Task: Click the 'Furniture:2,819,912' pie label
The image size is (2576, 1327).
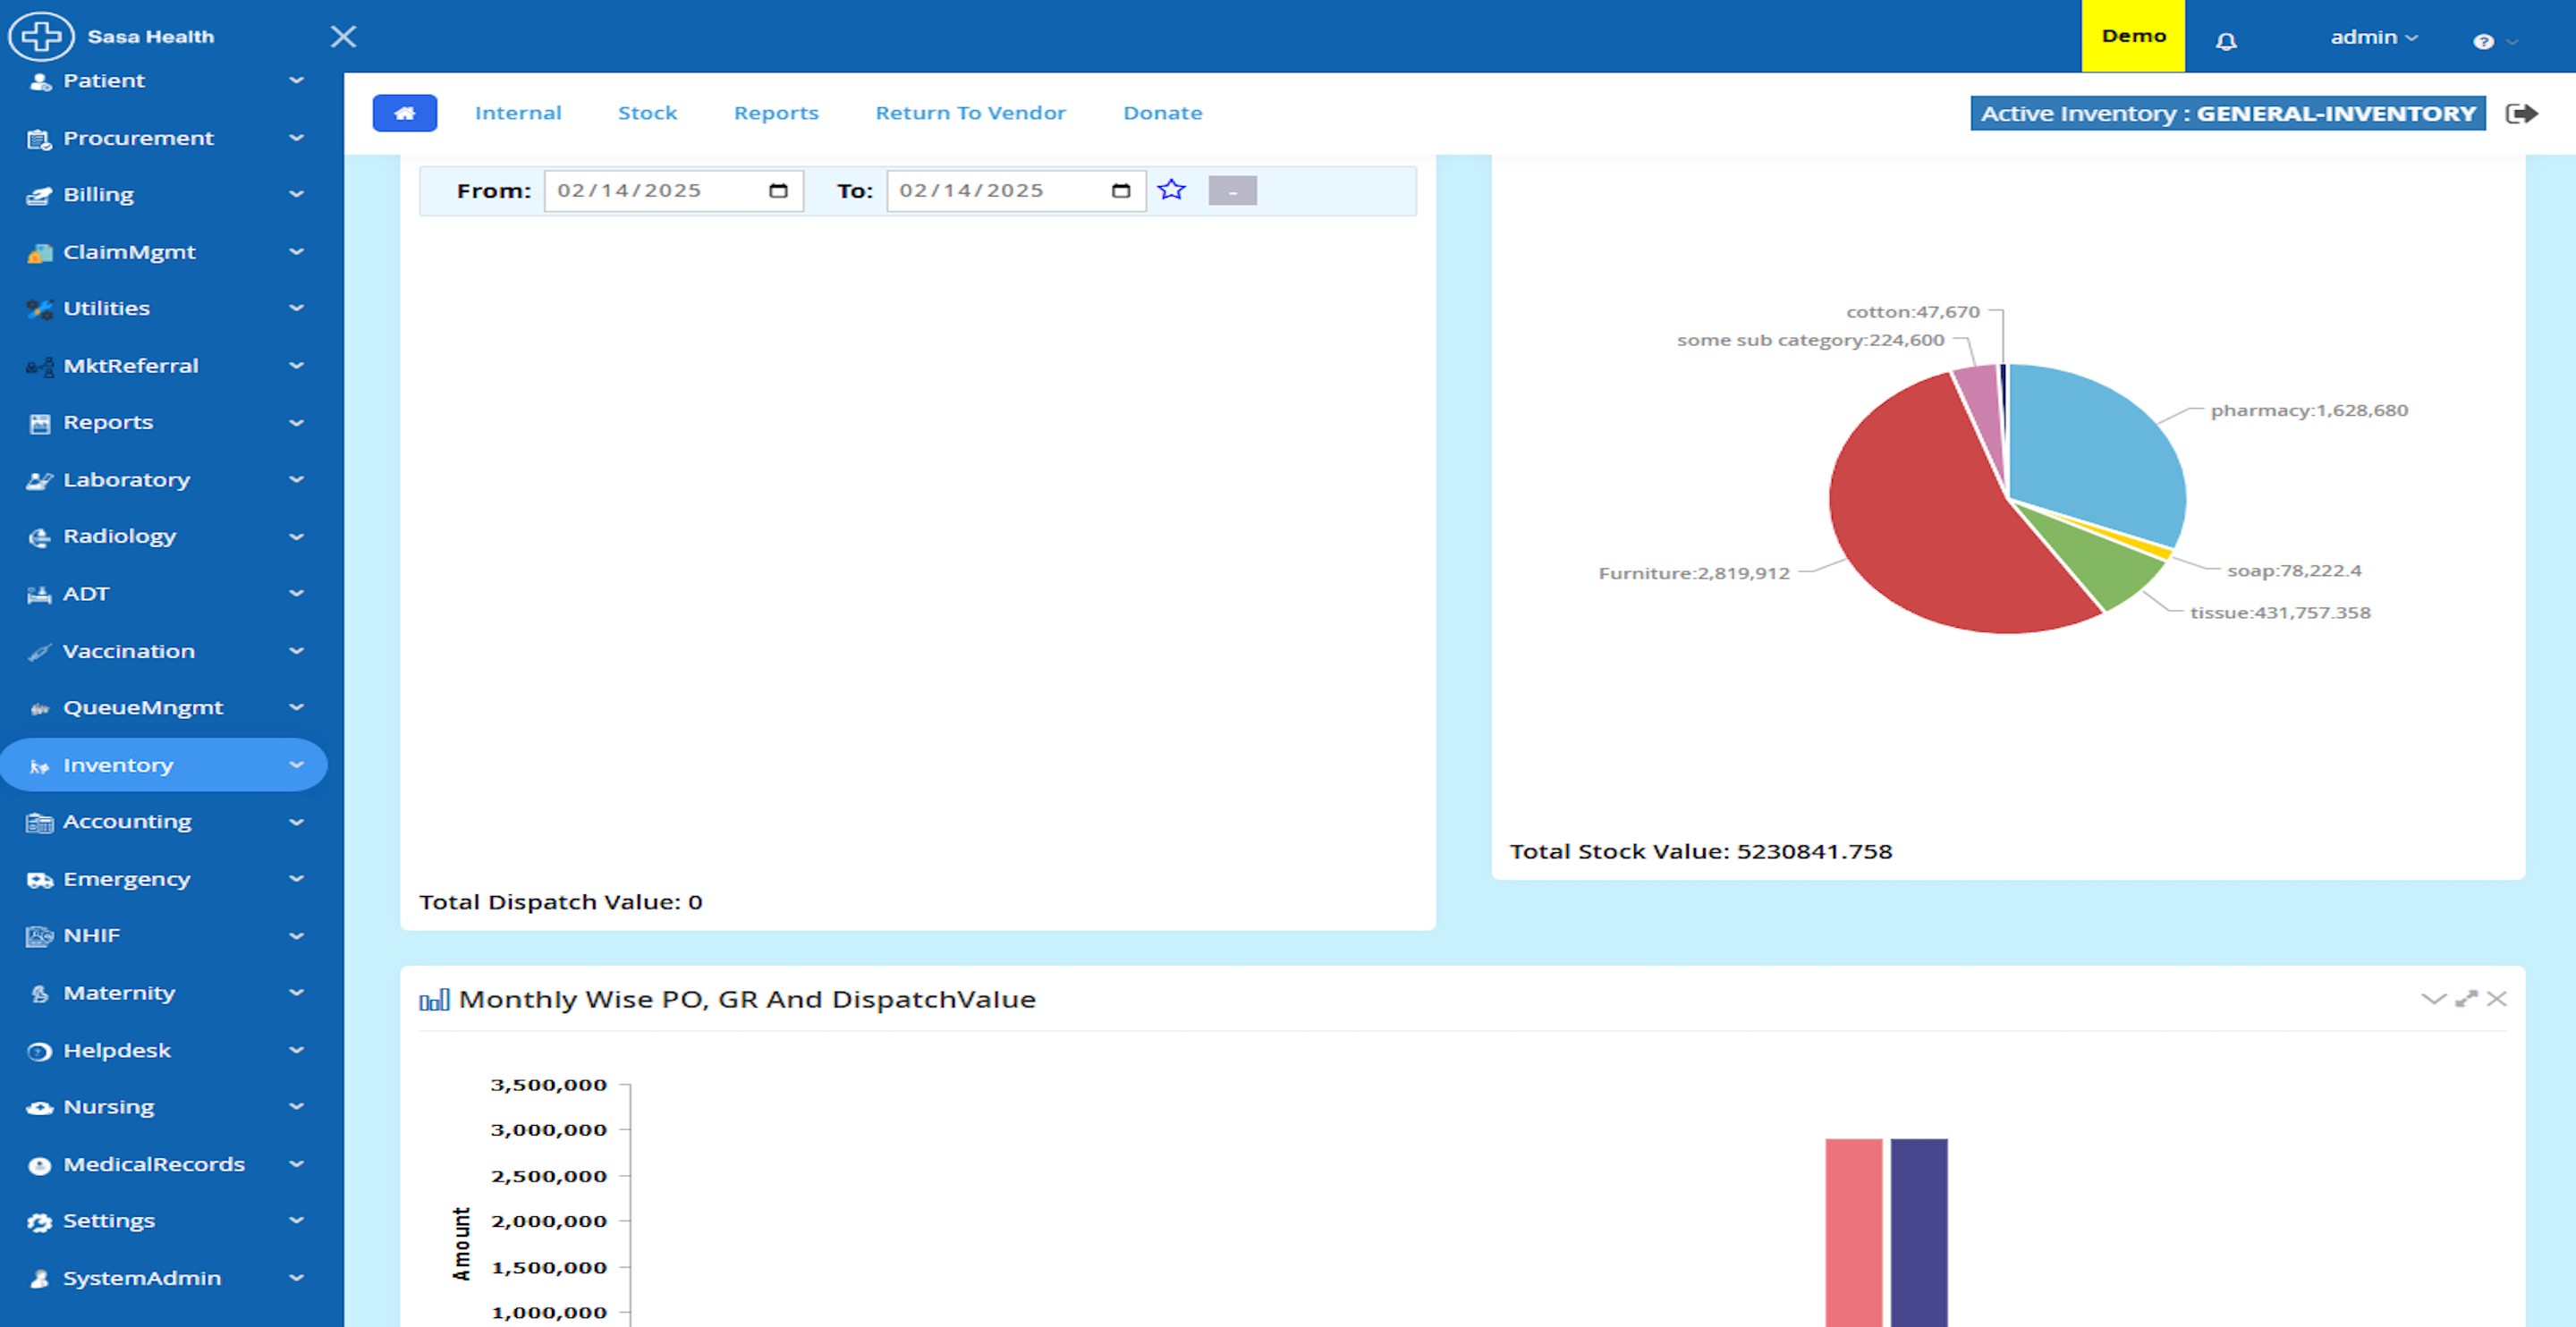Action: click(x=1694, y=573)
